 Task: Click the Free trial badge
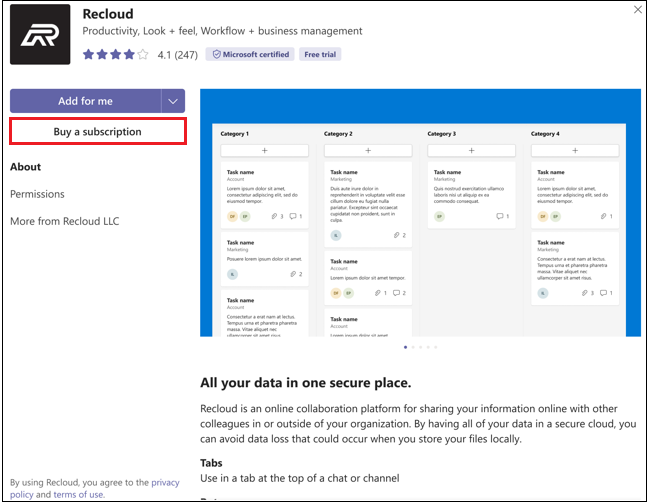click(x=320, y=54)
